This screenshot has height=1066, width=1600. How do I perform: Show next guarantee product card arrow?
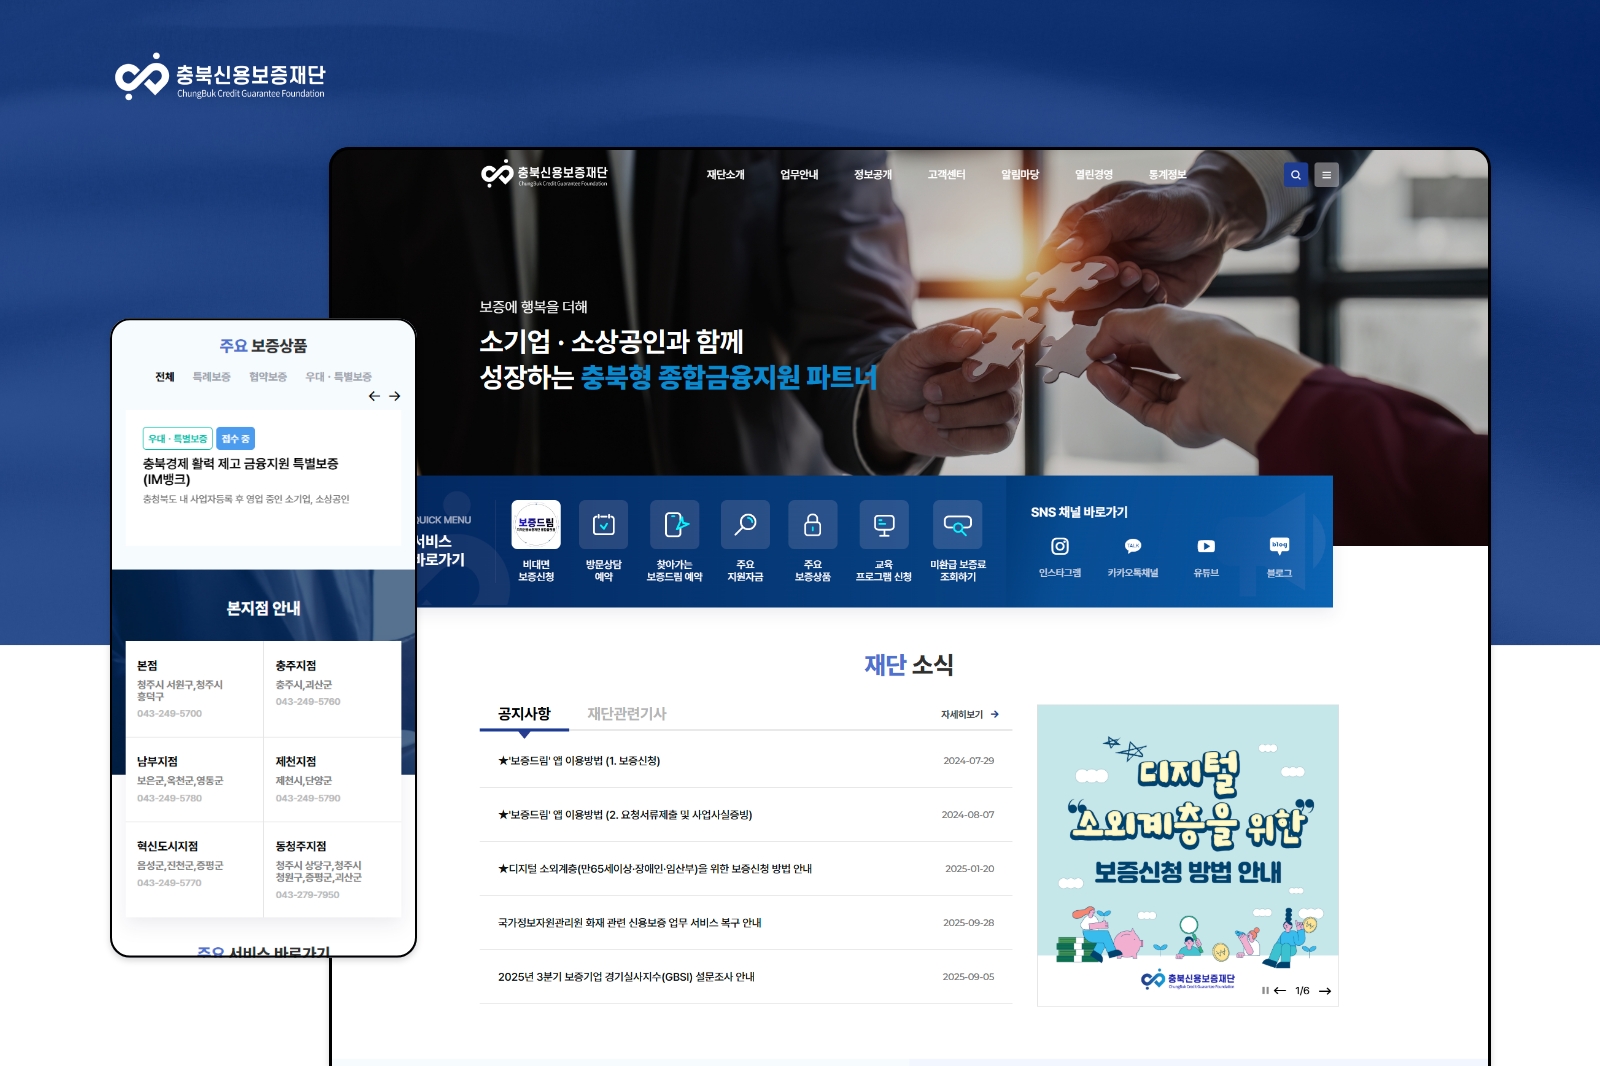pyautogui.click(x=395, y=396)
